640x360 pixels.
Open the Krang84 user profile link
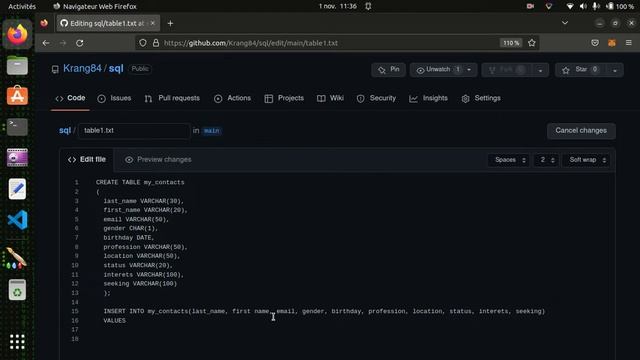(82, 69)
